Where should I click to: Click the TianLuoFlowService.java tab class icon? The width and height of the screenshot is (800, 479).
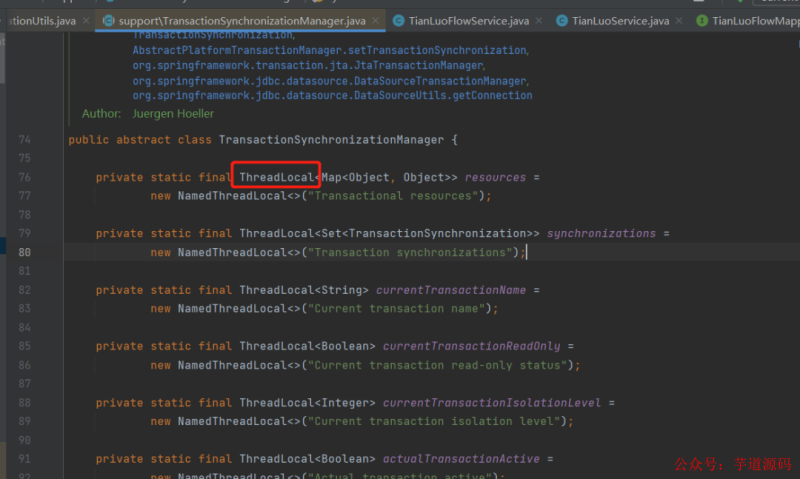(399, 21)
